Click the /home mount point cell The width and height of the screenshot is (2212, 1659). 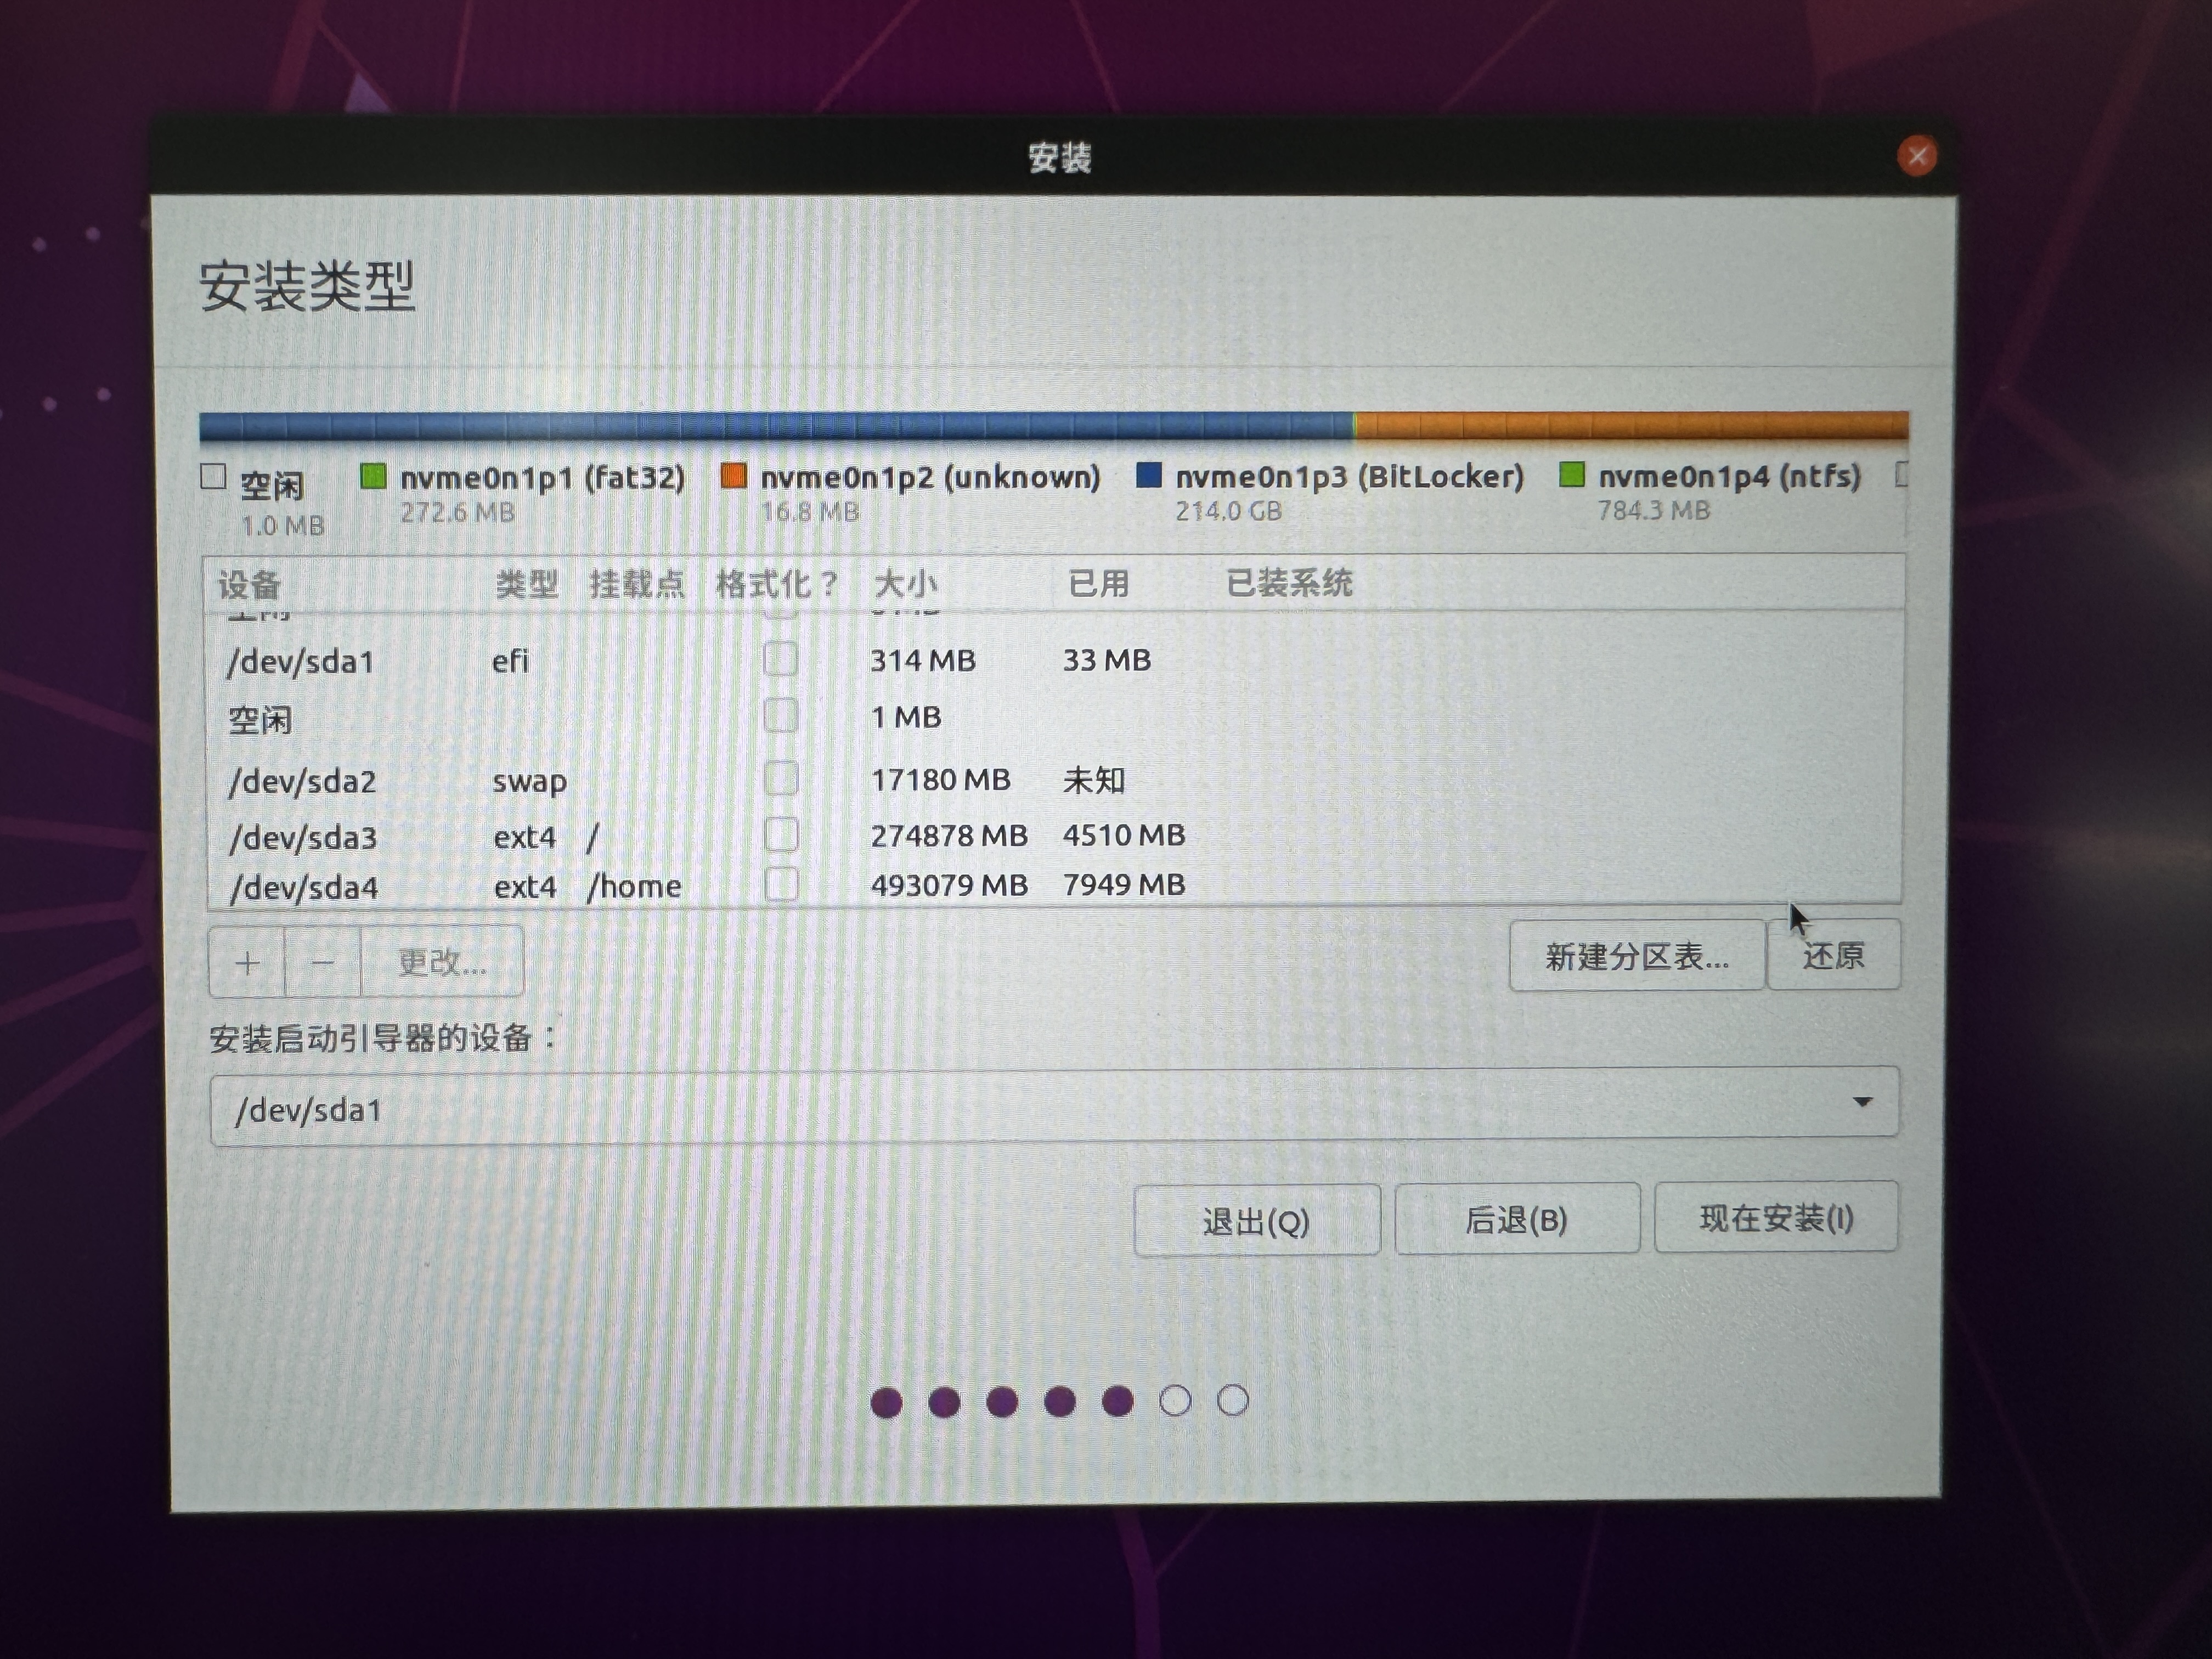pos(634,886)
